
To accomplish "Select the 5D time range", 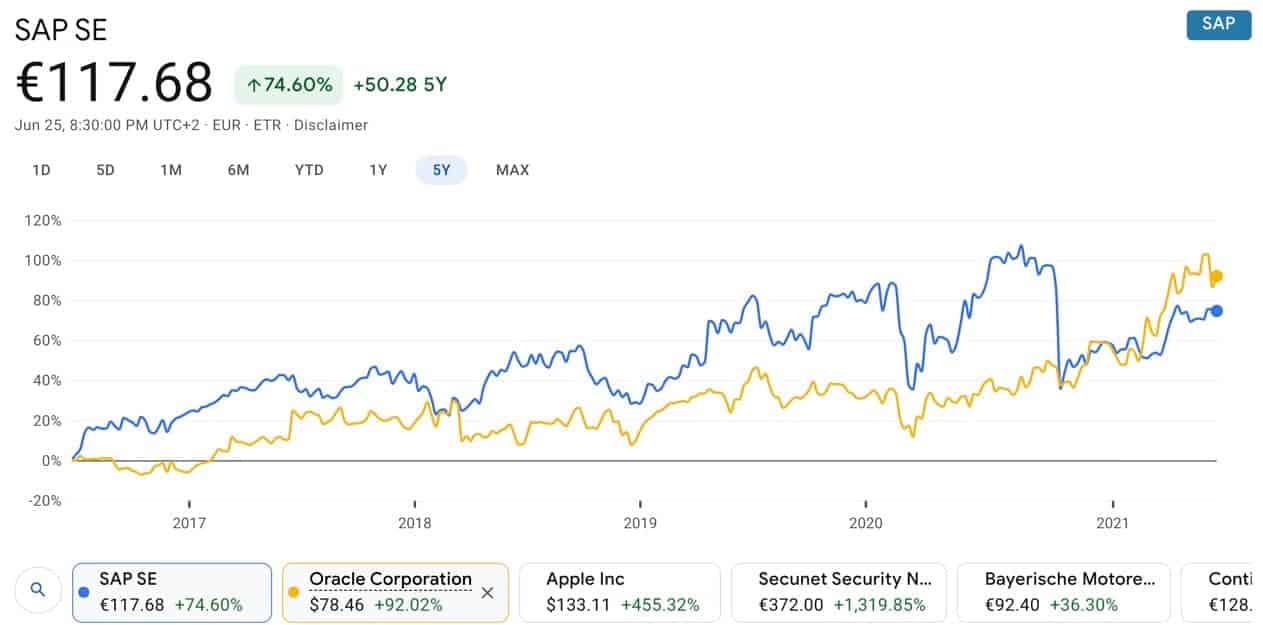I will (x=105, y=170).
